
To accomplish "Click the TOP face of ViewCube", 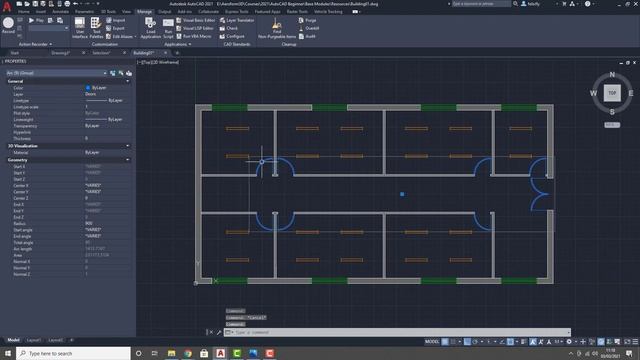I will point(612,93).
